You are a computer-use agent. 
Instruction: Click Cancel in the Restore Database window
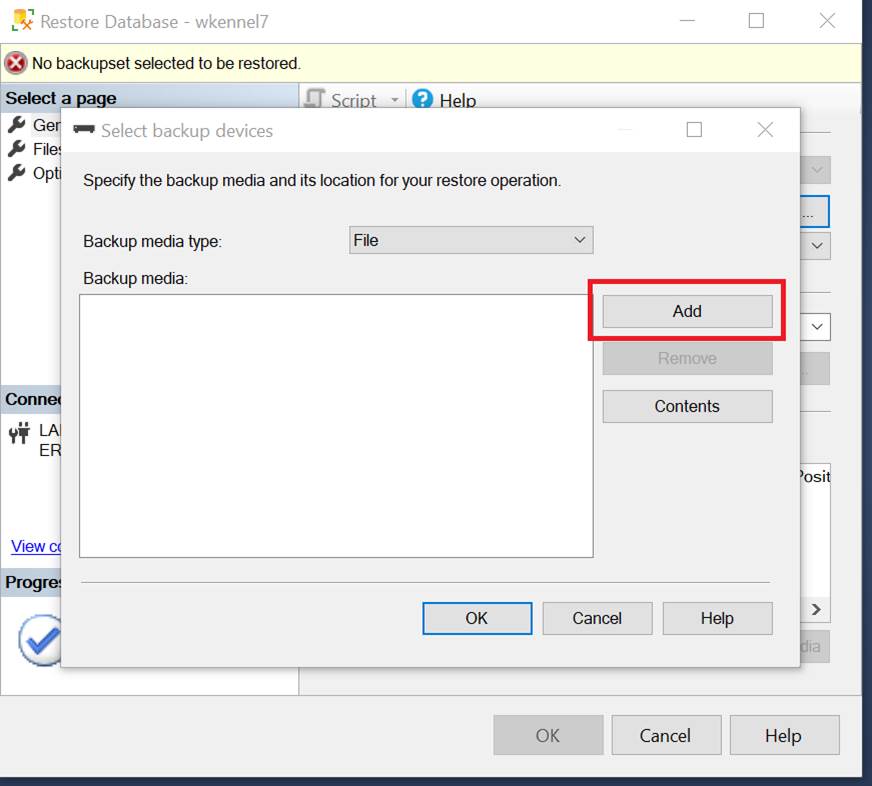665,735
